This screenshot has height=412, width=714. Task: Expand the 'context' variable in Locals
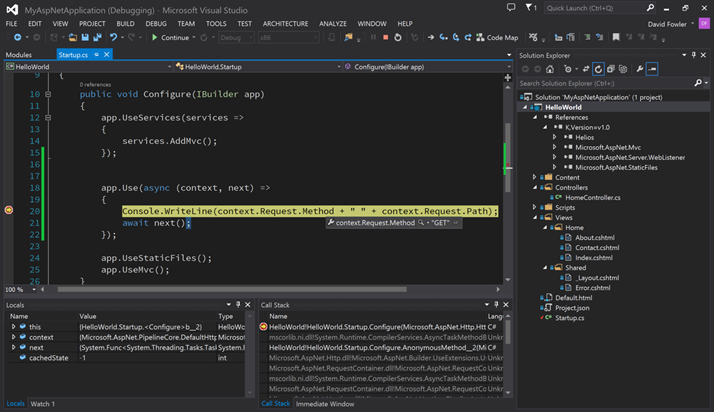pos(14,337)
